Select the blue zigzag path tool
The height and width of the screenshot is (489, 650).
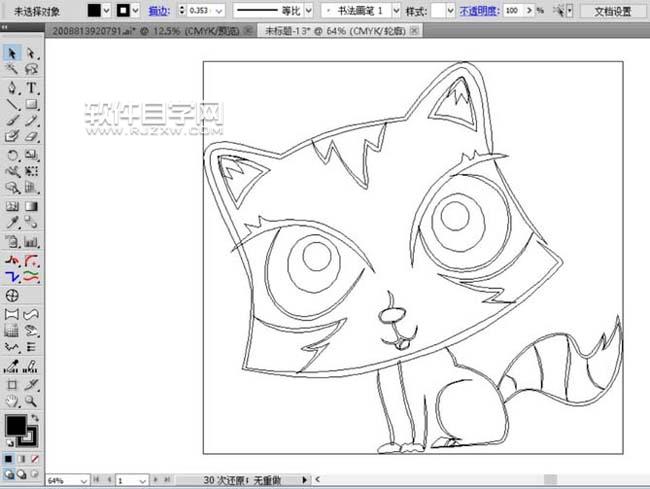12,276
